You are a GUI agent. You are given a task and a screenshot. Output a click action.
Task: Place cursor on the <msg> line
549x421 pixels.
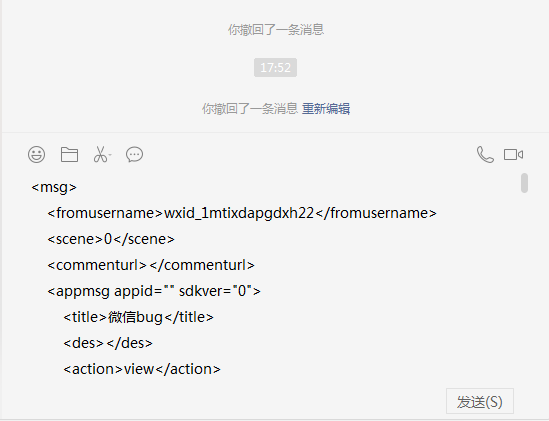point(54,187)
